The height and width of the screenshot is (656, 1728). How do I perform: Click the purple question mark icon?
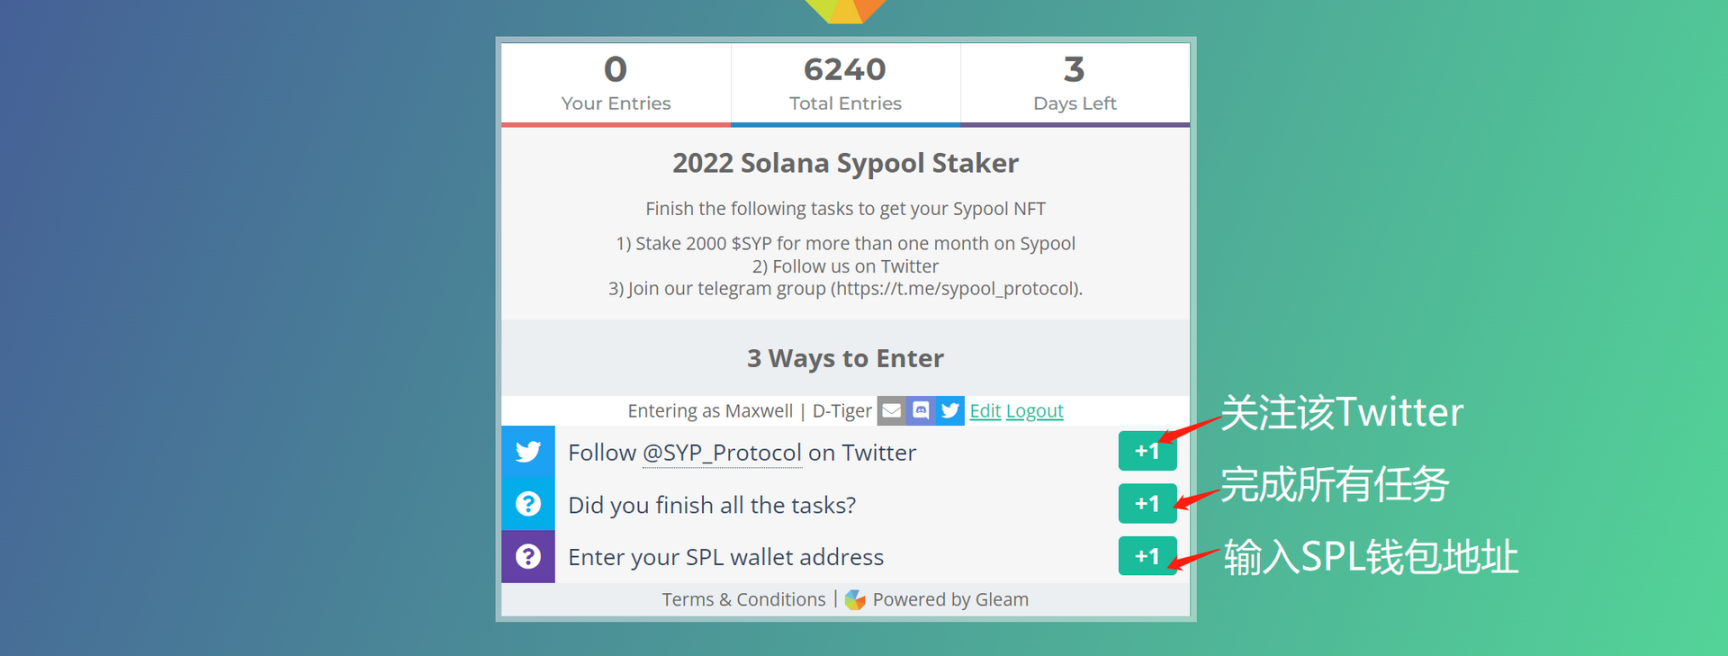click(x=528, y=557)
